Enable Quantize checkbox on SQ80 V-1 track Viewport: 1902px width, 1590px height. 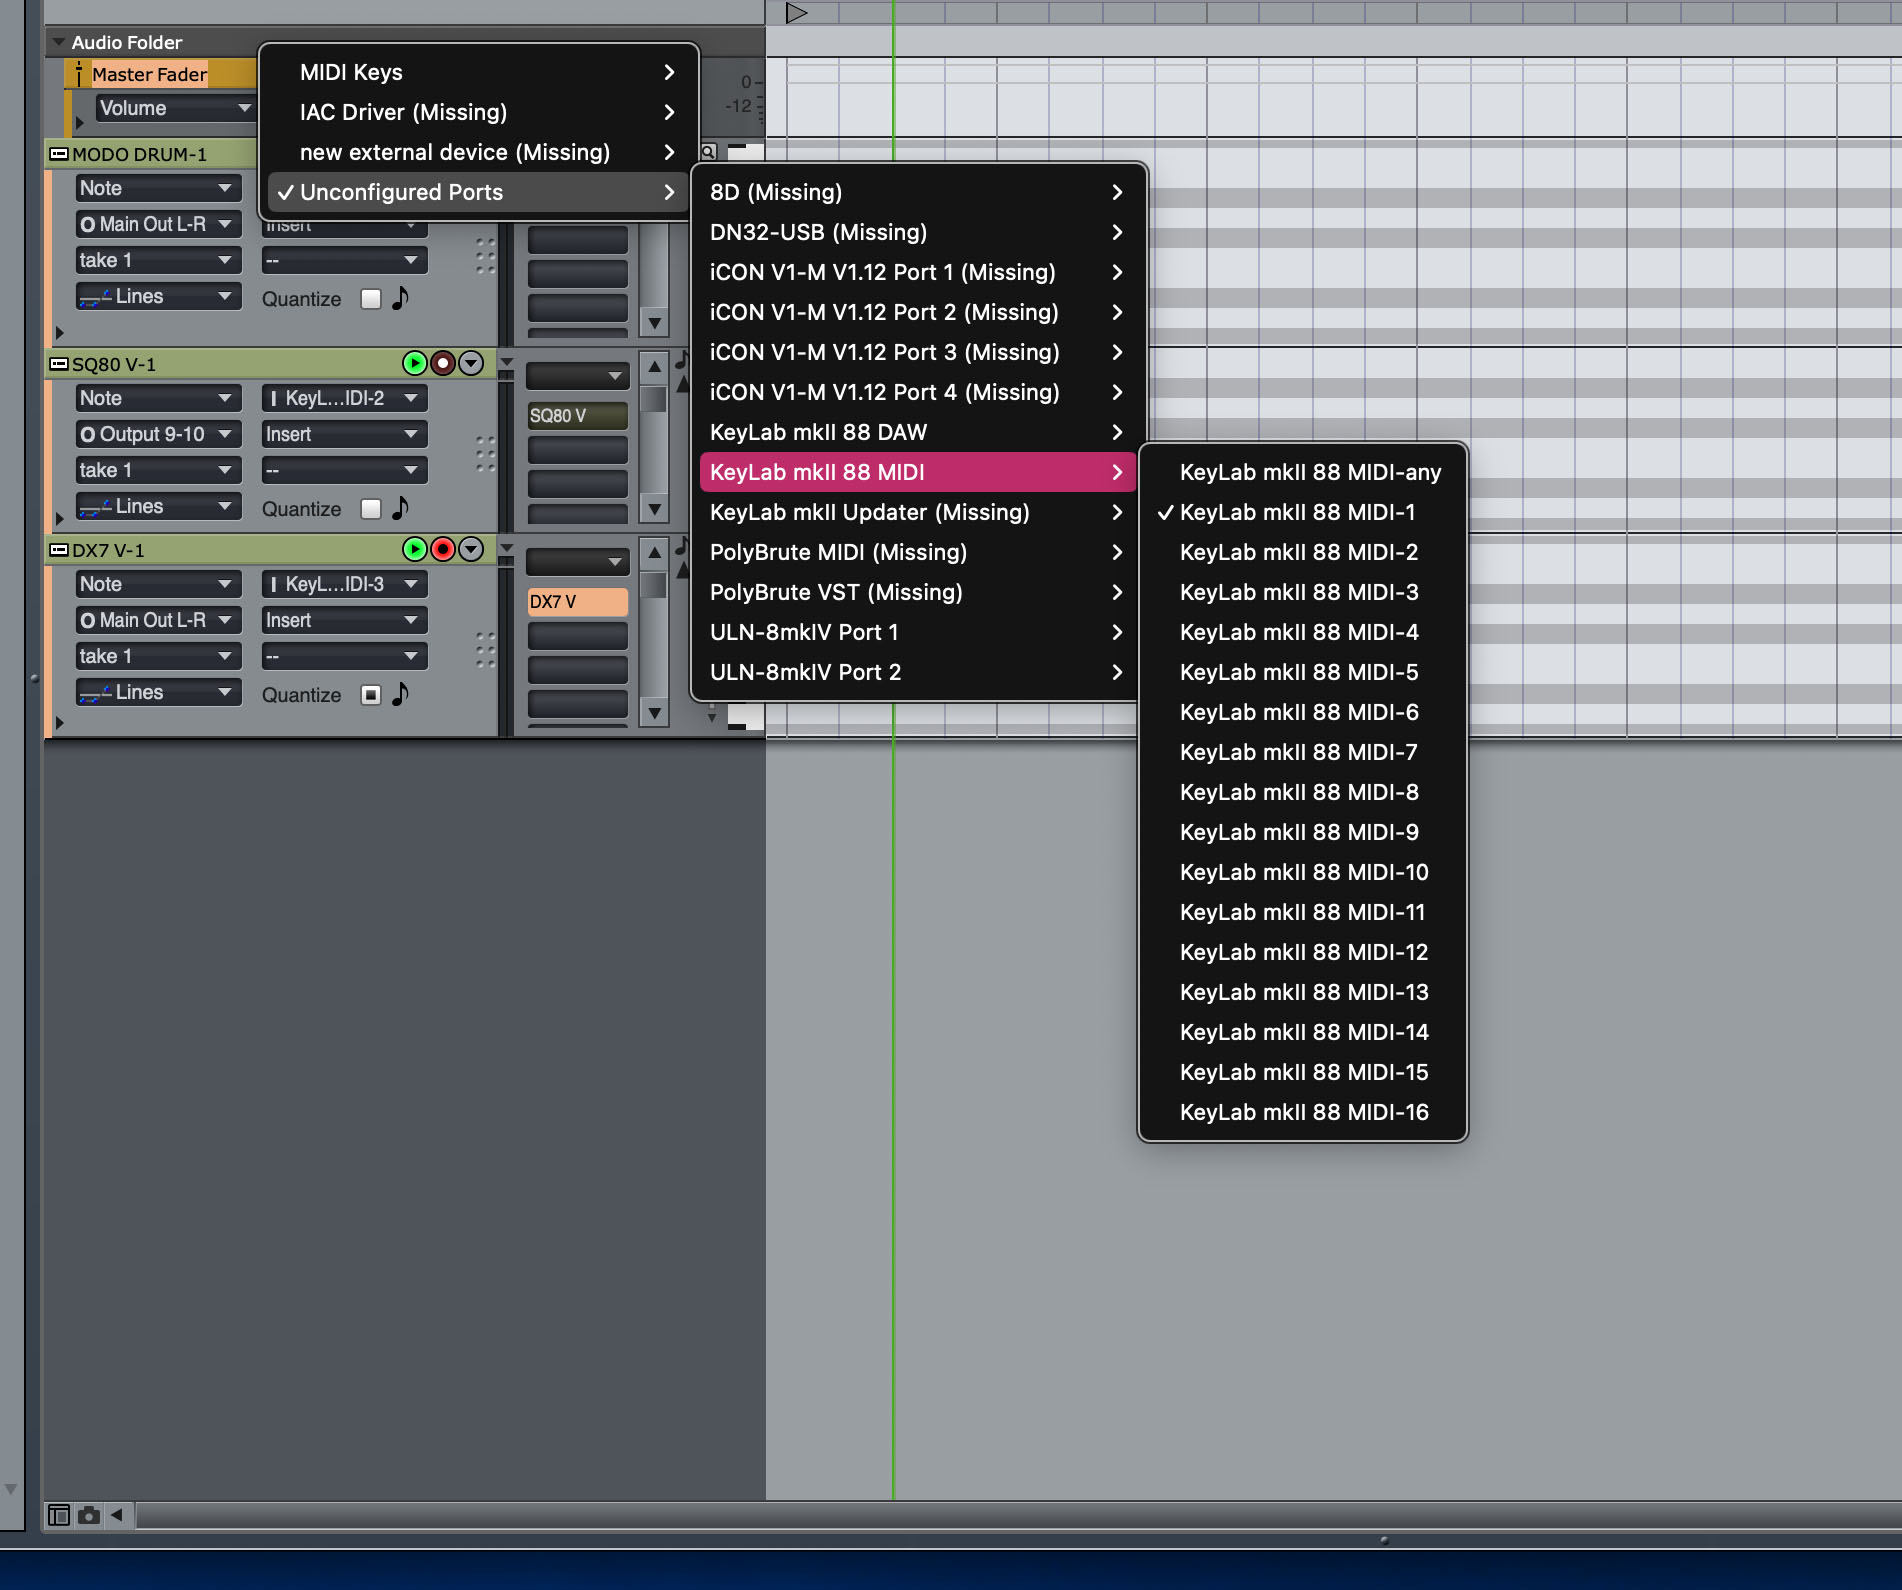tap(370, 509)
